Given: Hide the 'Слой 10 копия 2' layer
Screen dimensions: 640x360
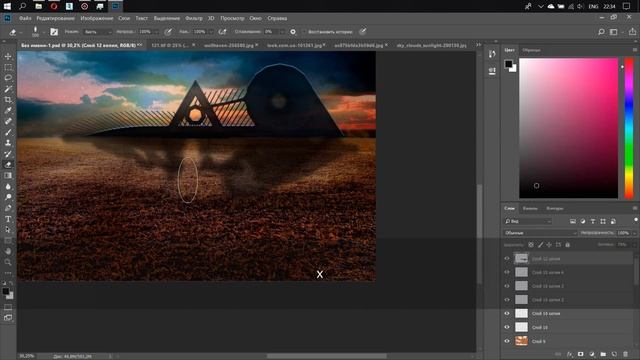Looking at the screenshot, I should [x=507, y=300].
